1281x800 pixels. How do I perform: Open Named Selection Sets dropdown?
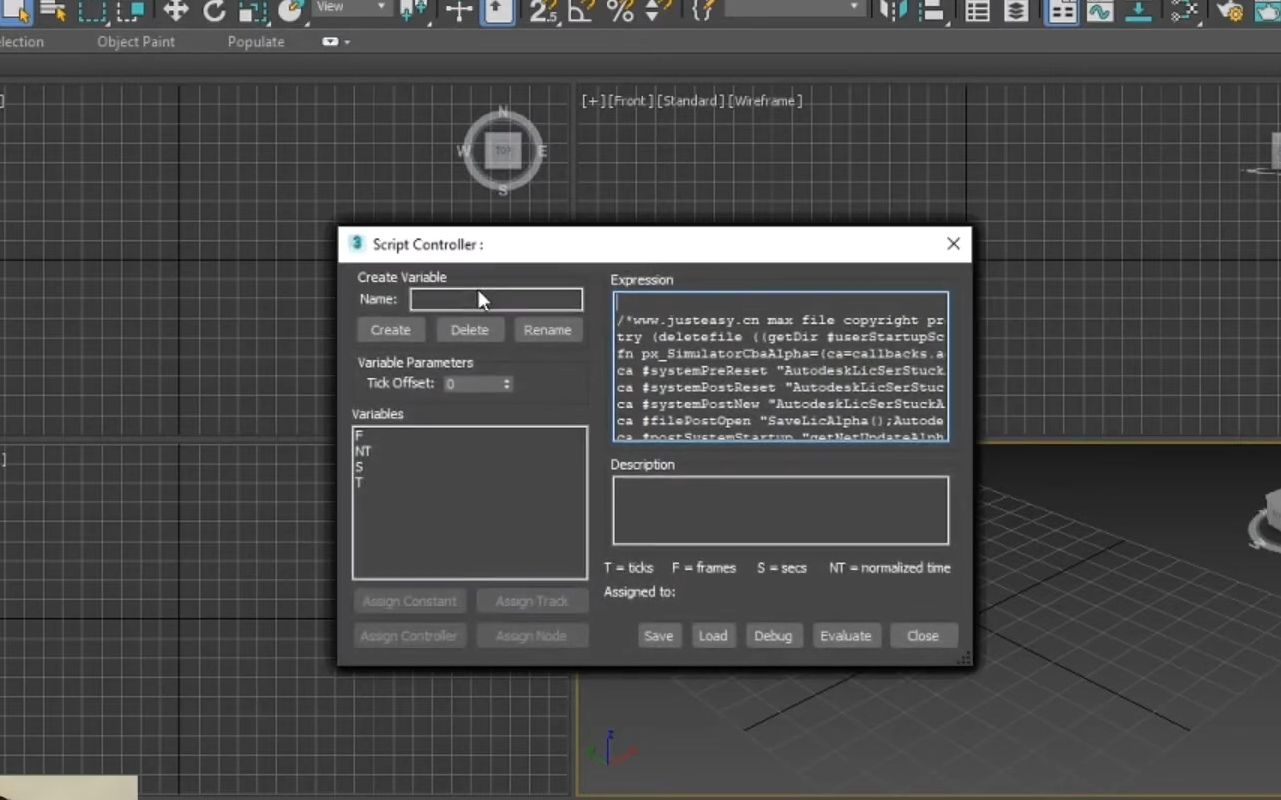tap(794, 8)
